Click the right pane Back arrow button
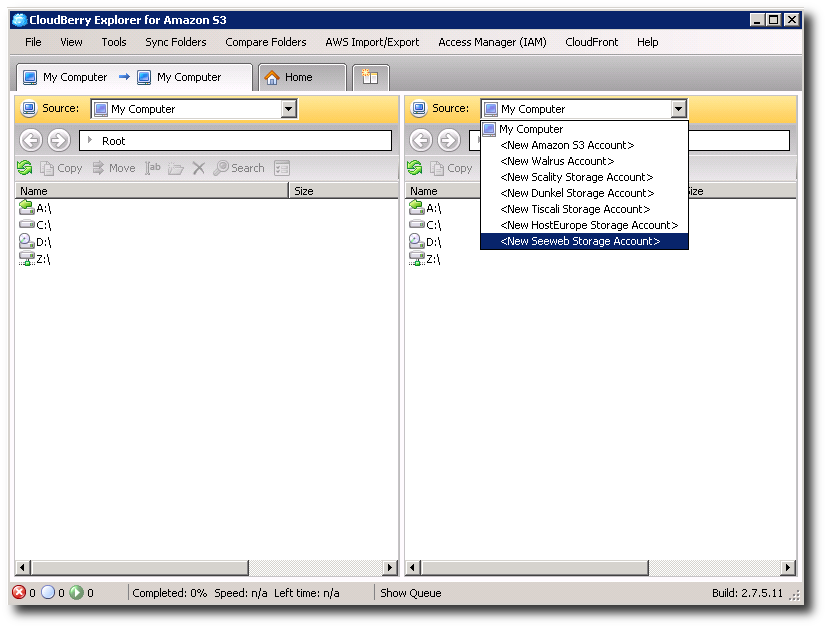The width and height of the screenshot is (827, 628). coord(421,141)
